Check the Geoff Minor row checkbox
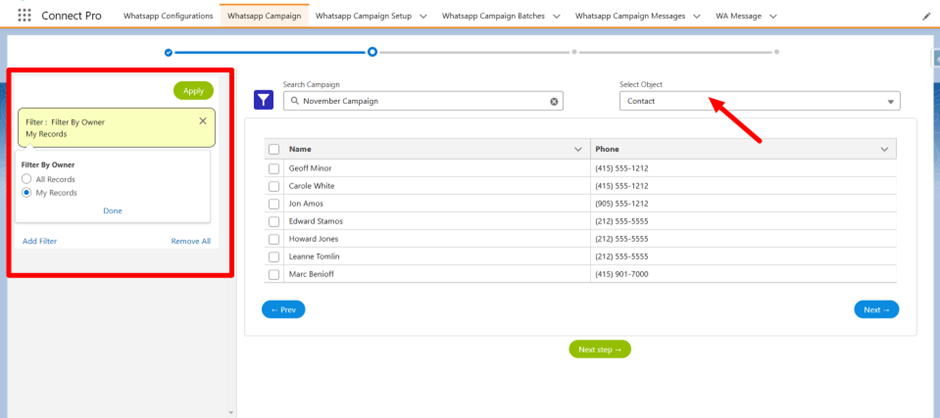940x418 pixels. tap(274, 169)
